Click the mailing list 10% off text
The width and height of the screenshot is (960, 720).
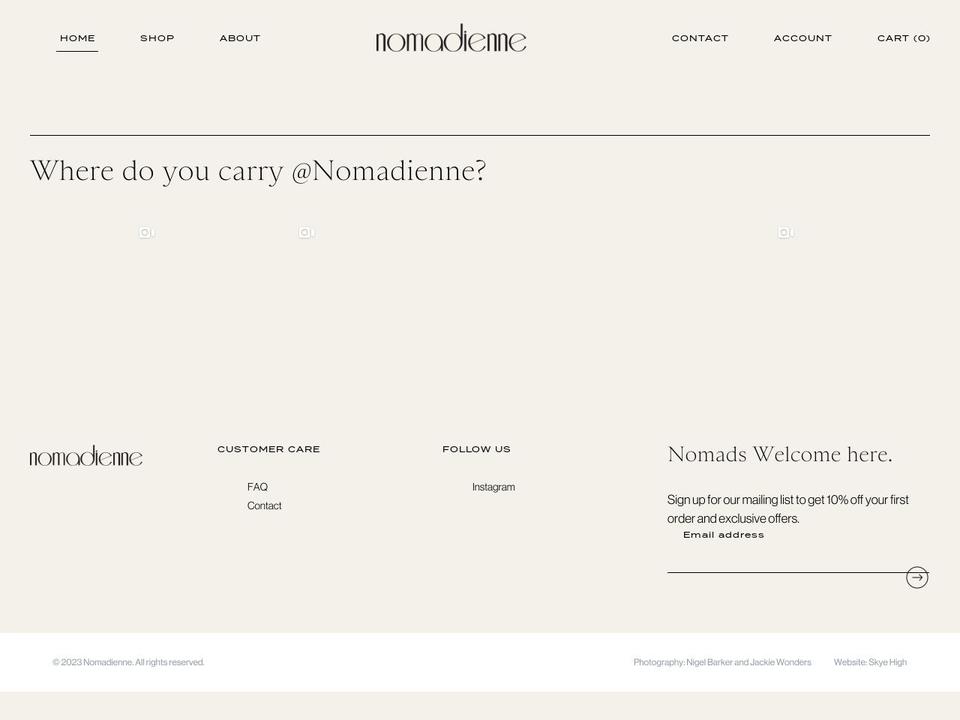788,509
